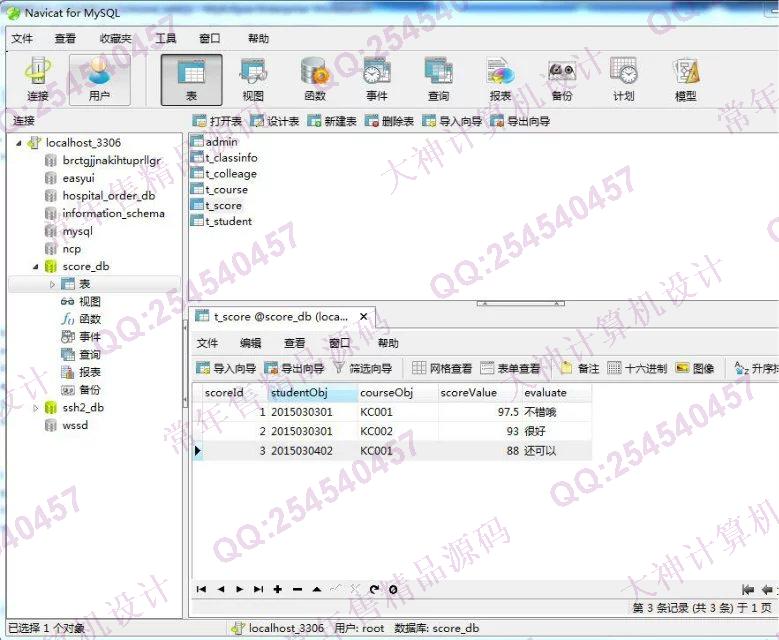Open the 编辑 menu in table window
The height and width of the screenshot is (640, 779).
coord(250,343)
